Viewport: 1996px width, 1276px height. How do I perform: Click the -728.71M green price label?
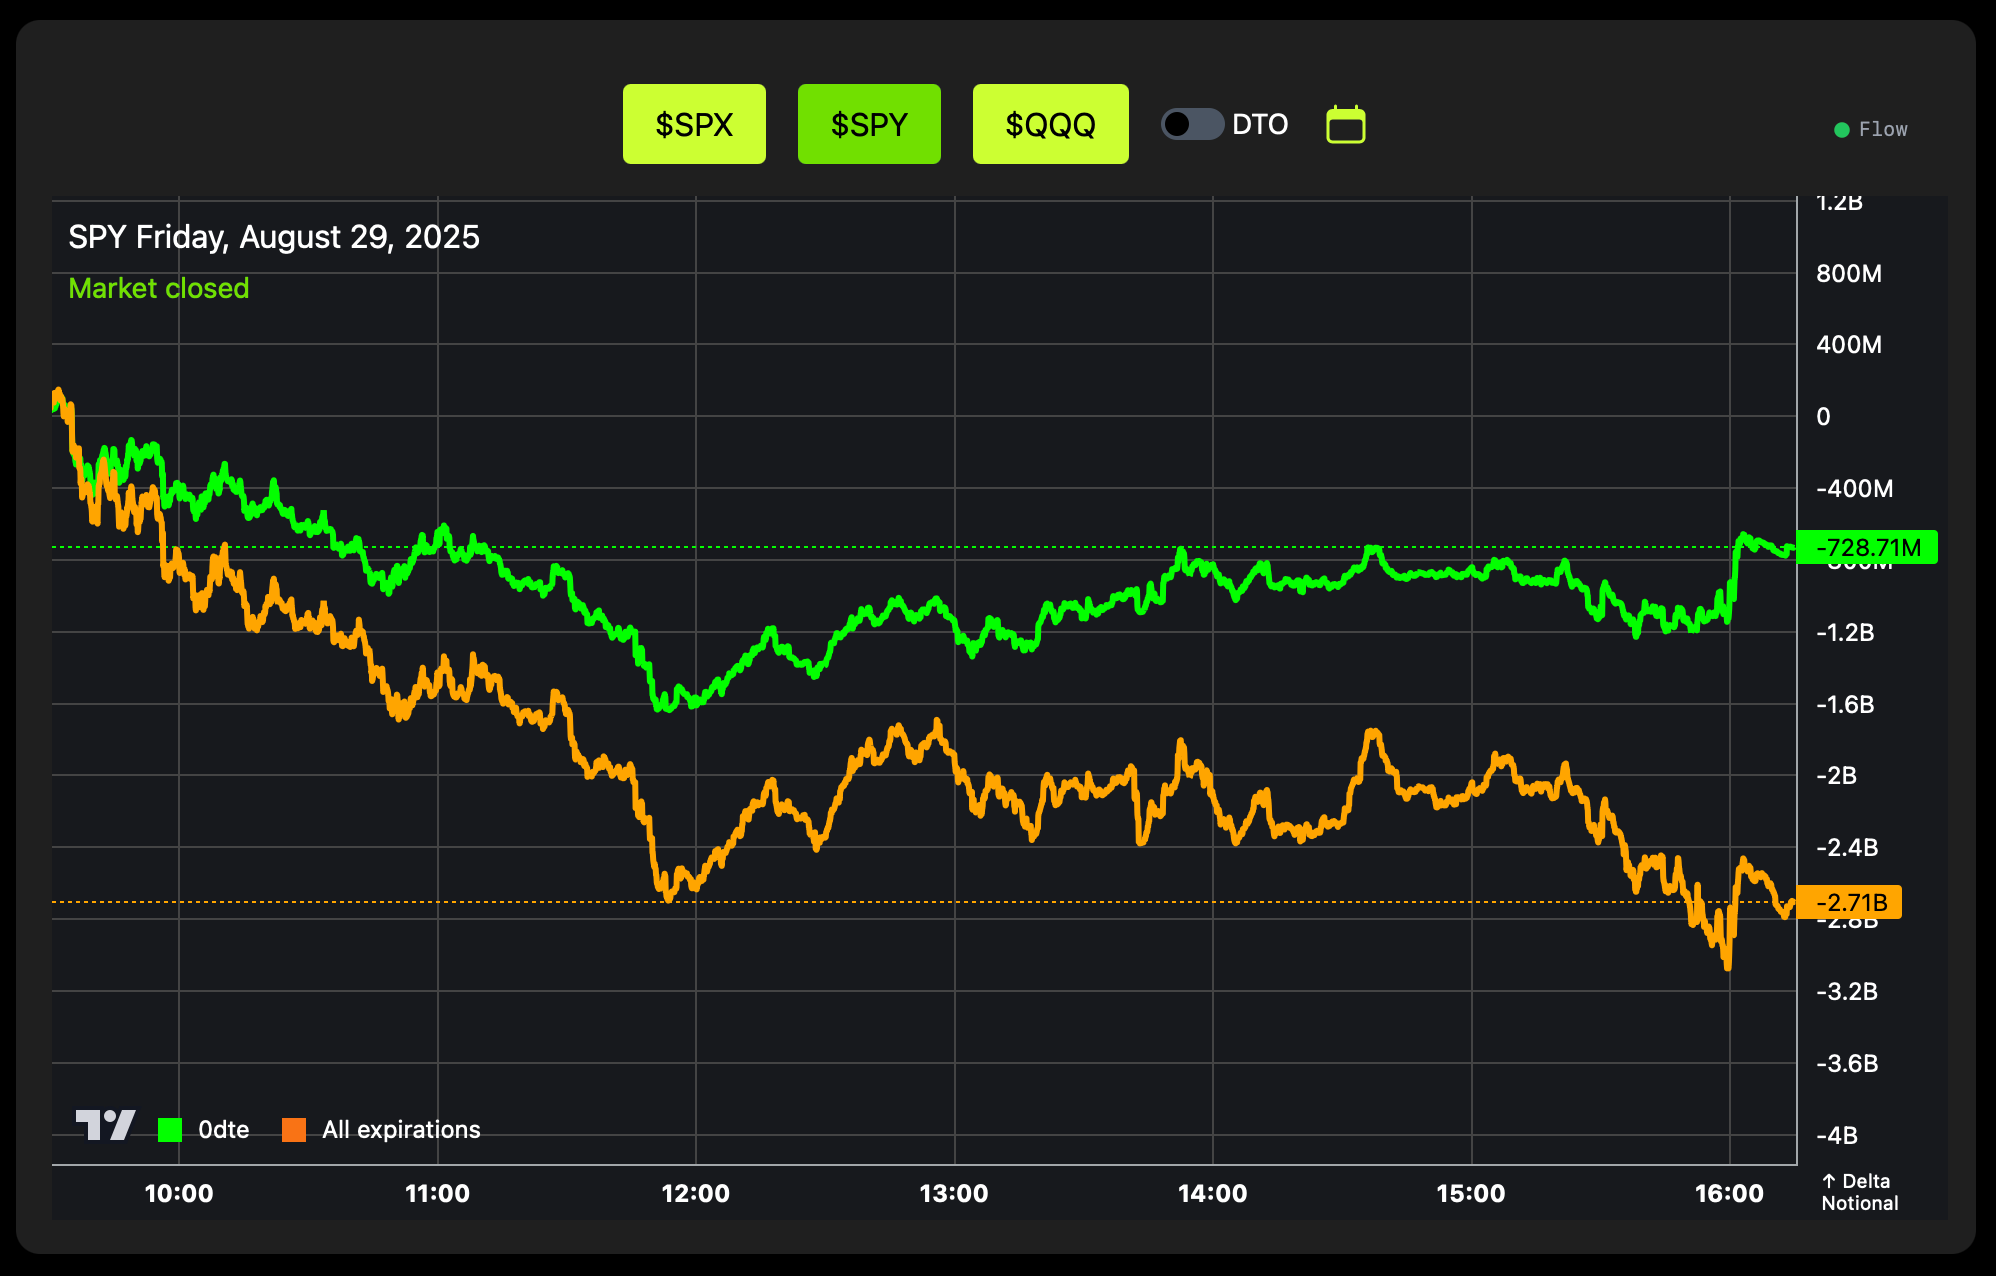pos(1867,547)
